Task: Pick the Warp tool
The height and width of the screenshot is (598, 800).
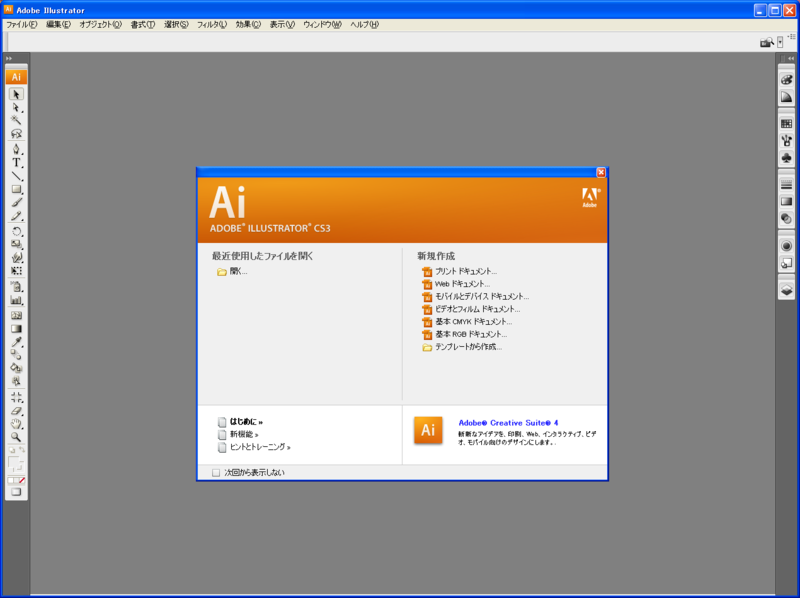Action: pyautogui.click(x=16, y=258)
